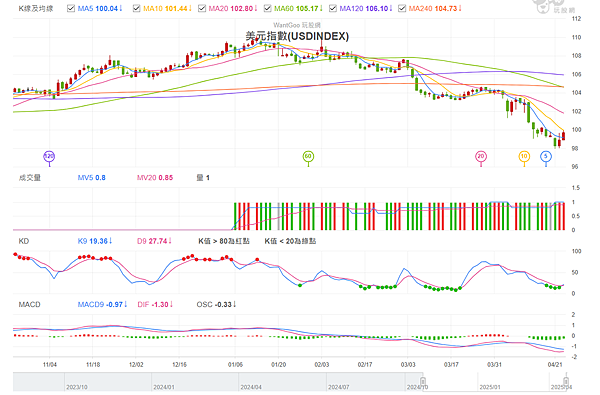Toggle the MA10 line checkbox

pyautogui.click(x=136, y=8)
